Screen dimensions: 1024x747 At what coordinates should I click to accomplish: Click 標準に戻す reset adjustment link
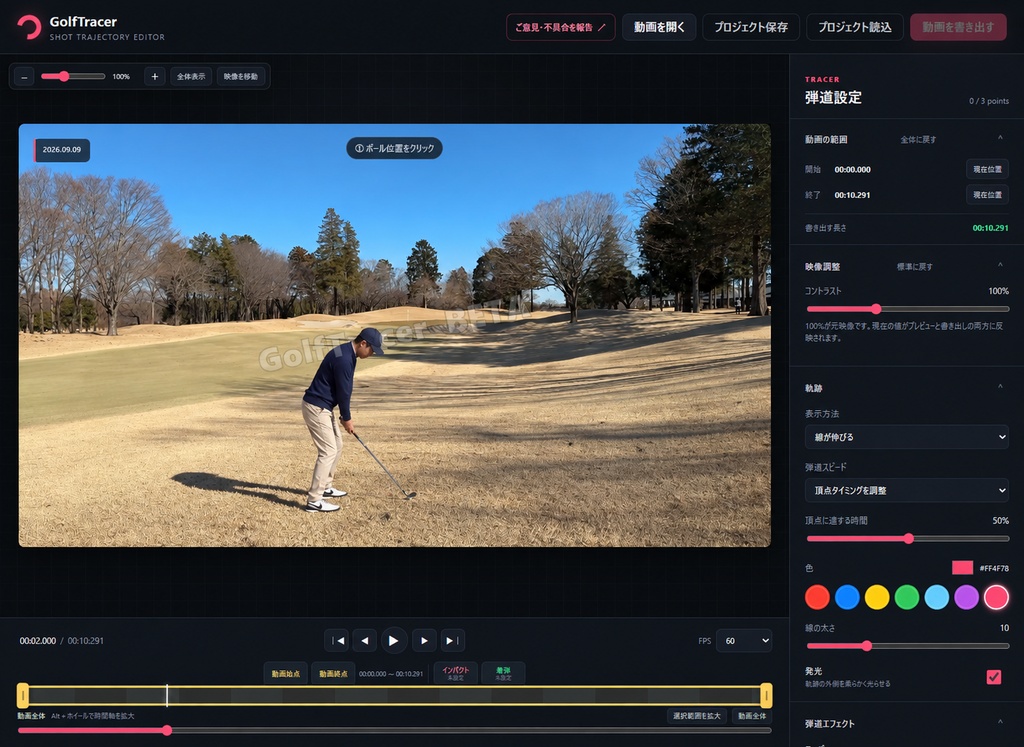(914, 266)
